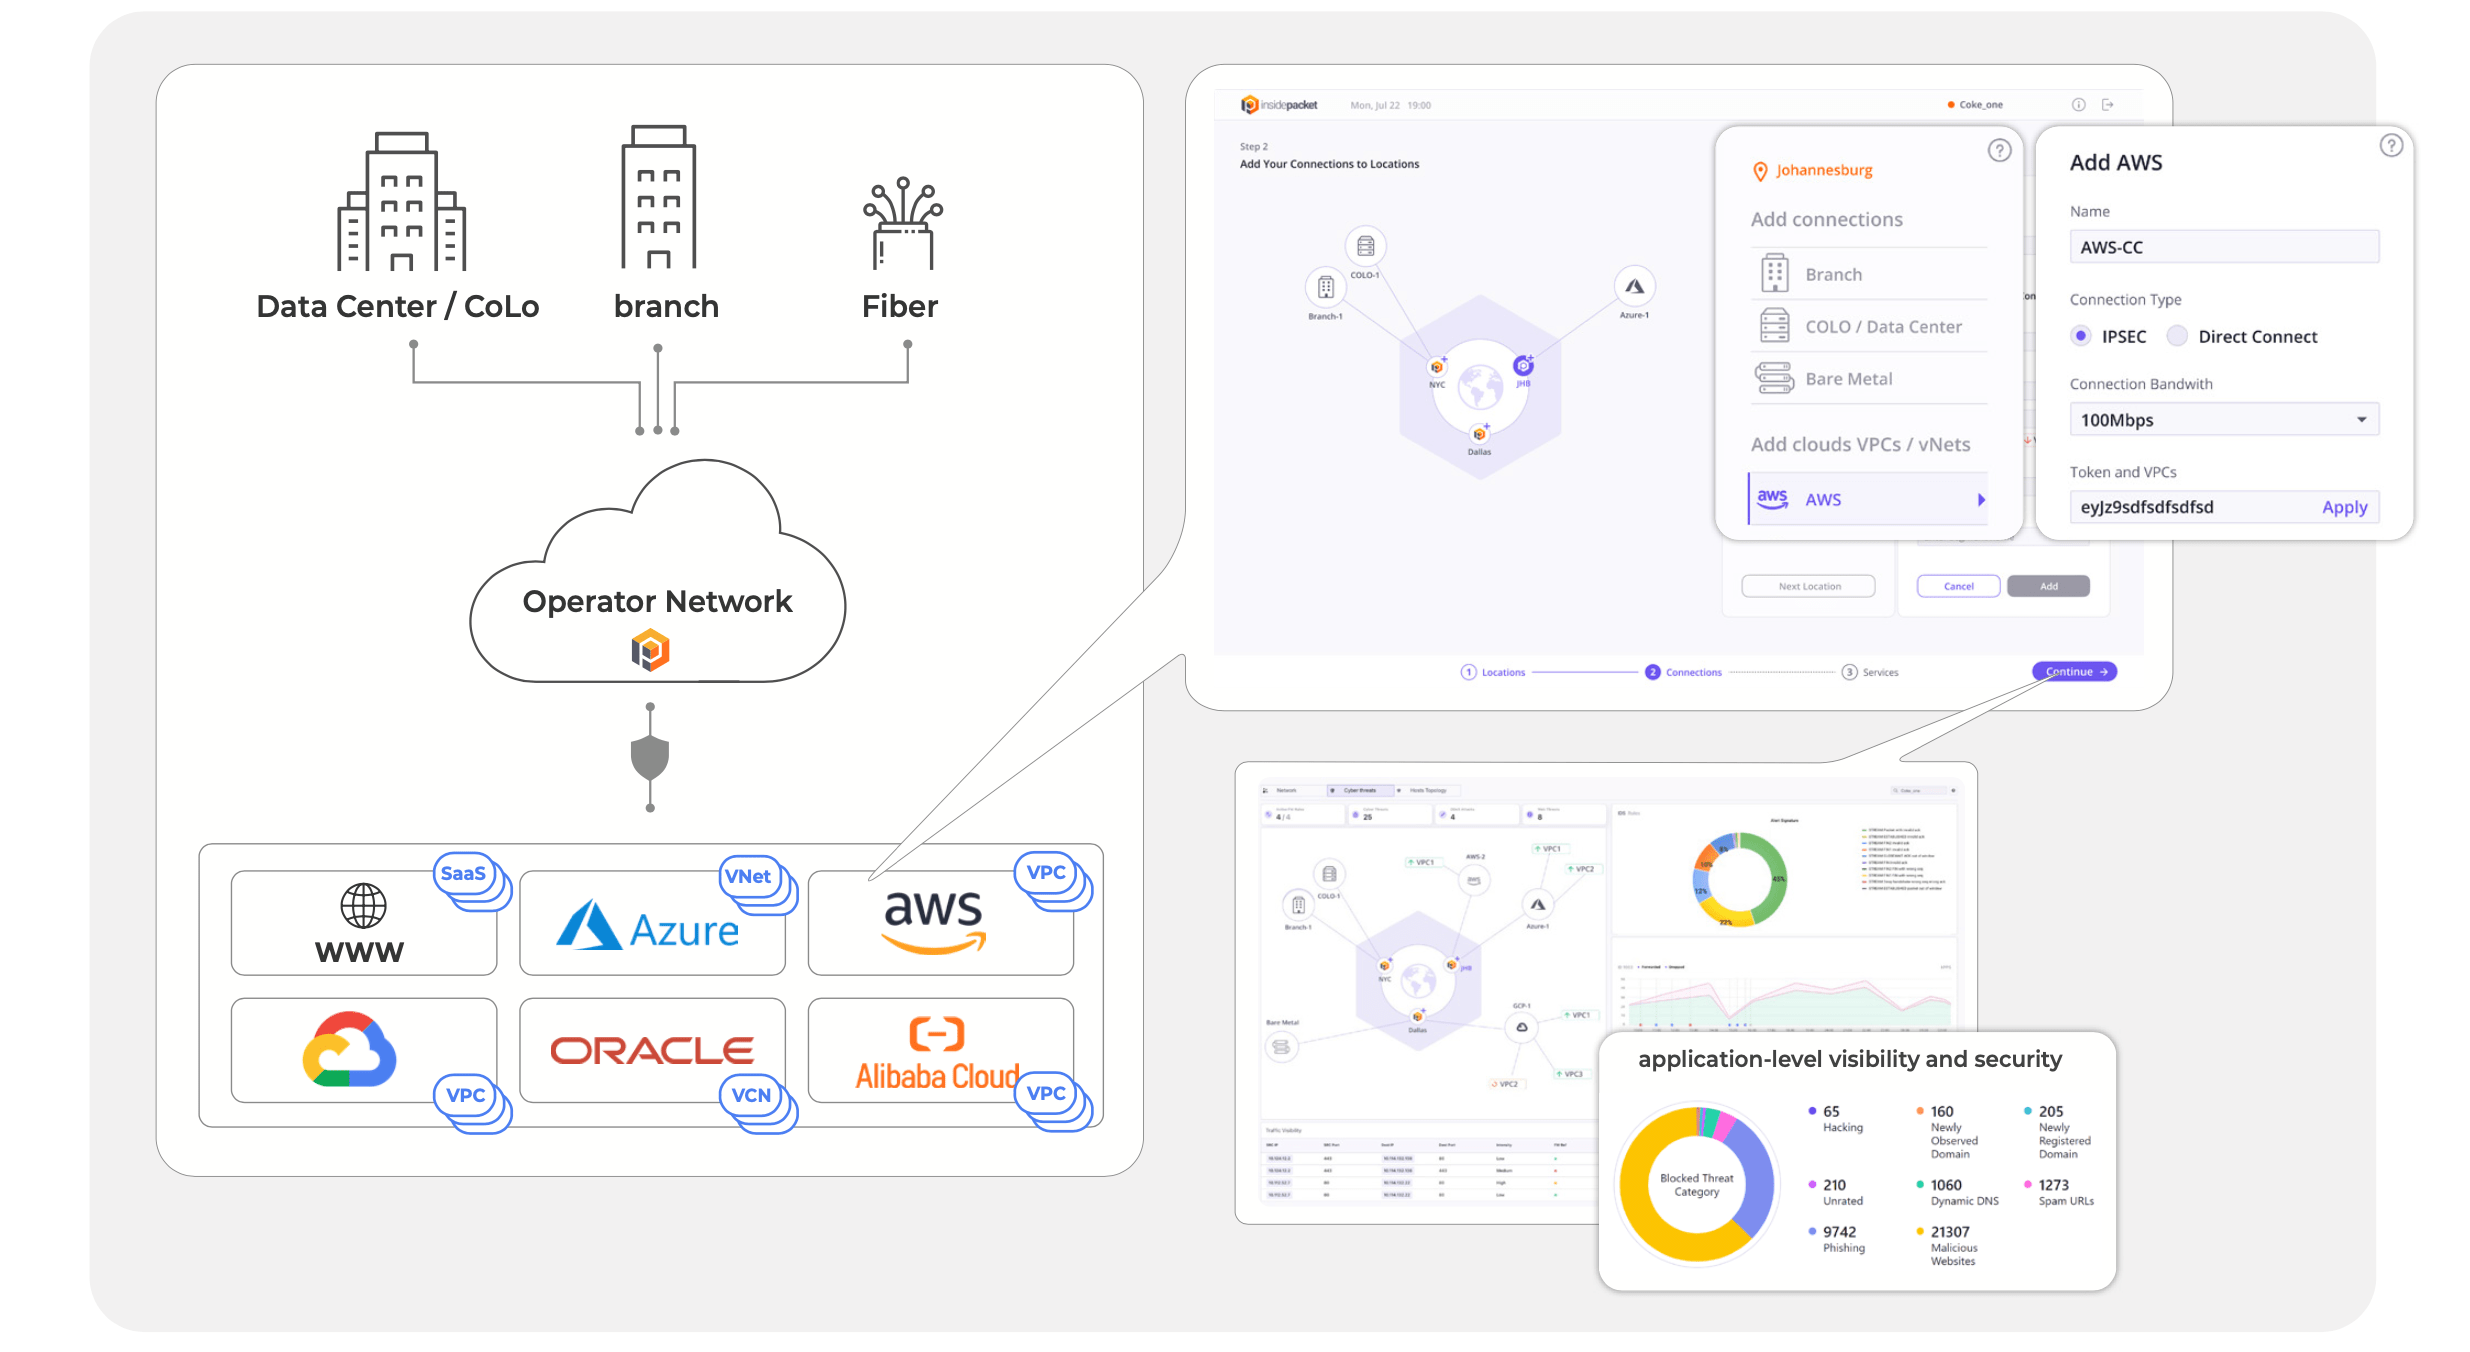
Task: Click the Bare Metal node in the dashboard
Action: 1281,1047
